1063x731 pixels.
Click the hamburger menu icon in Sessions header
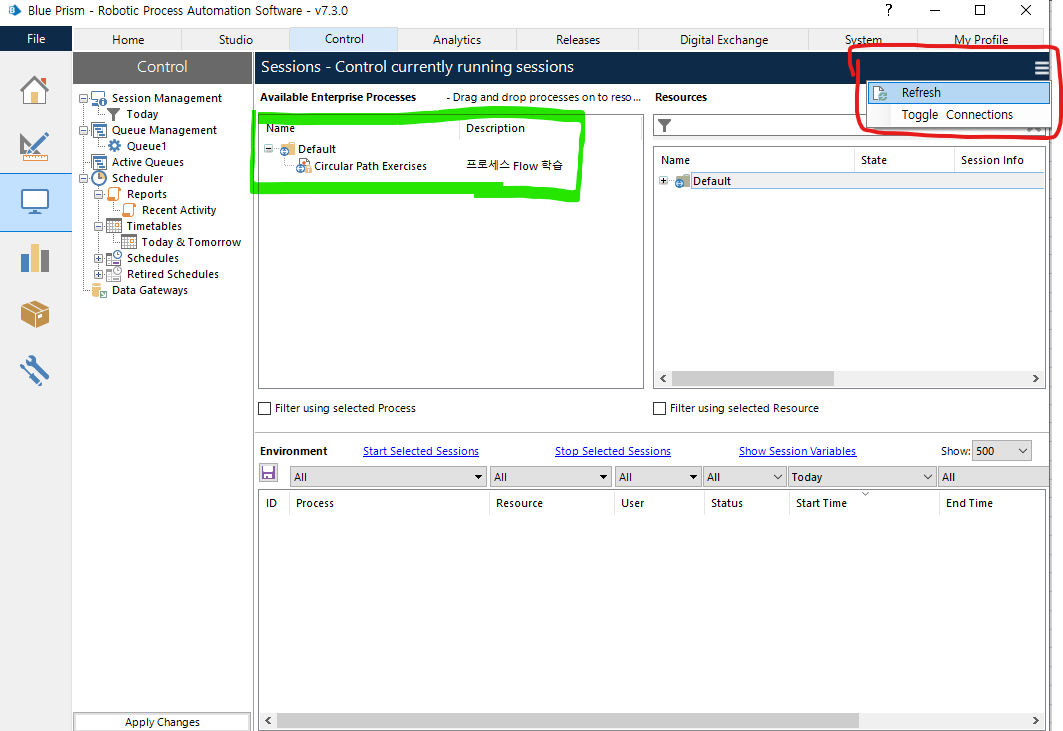pos(1041,68)
